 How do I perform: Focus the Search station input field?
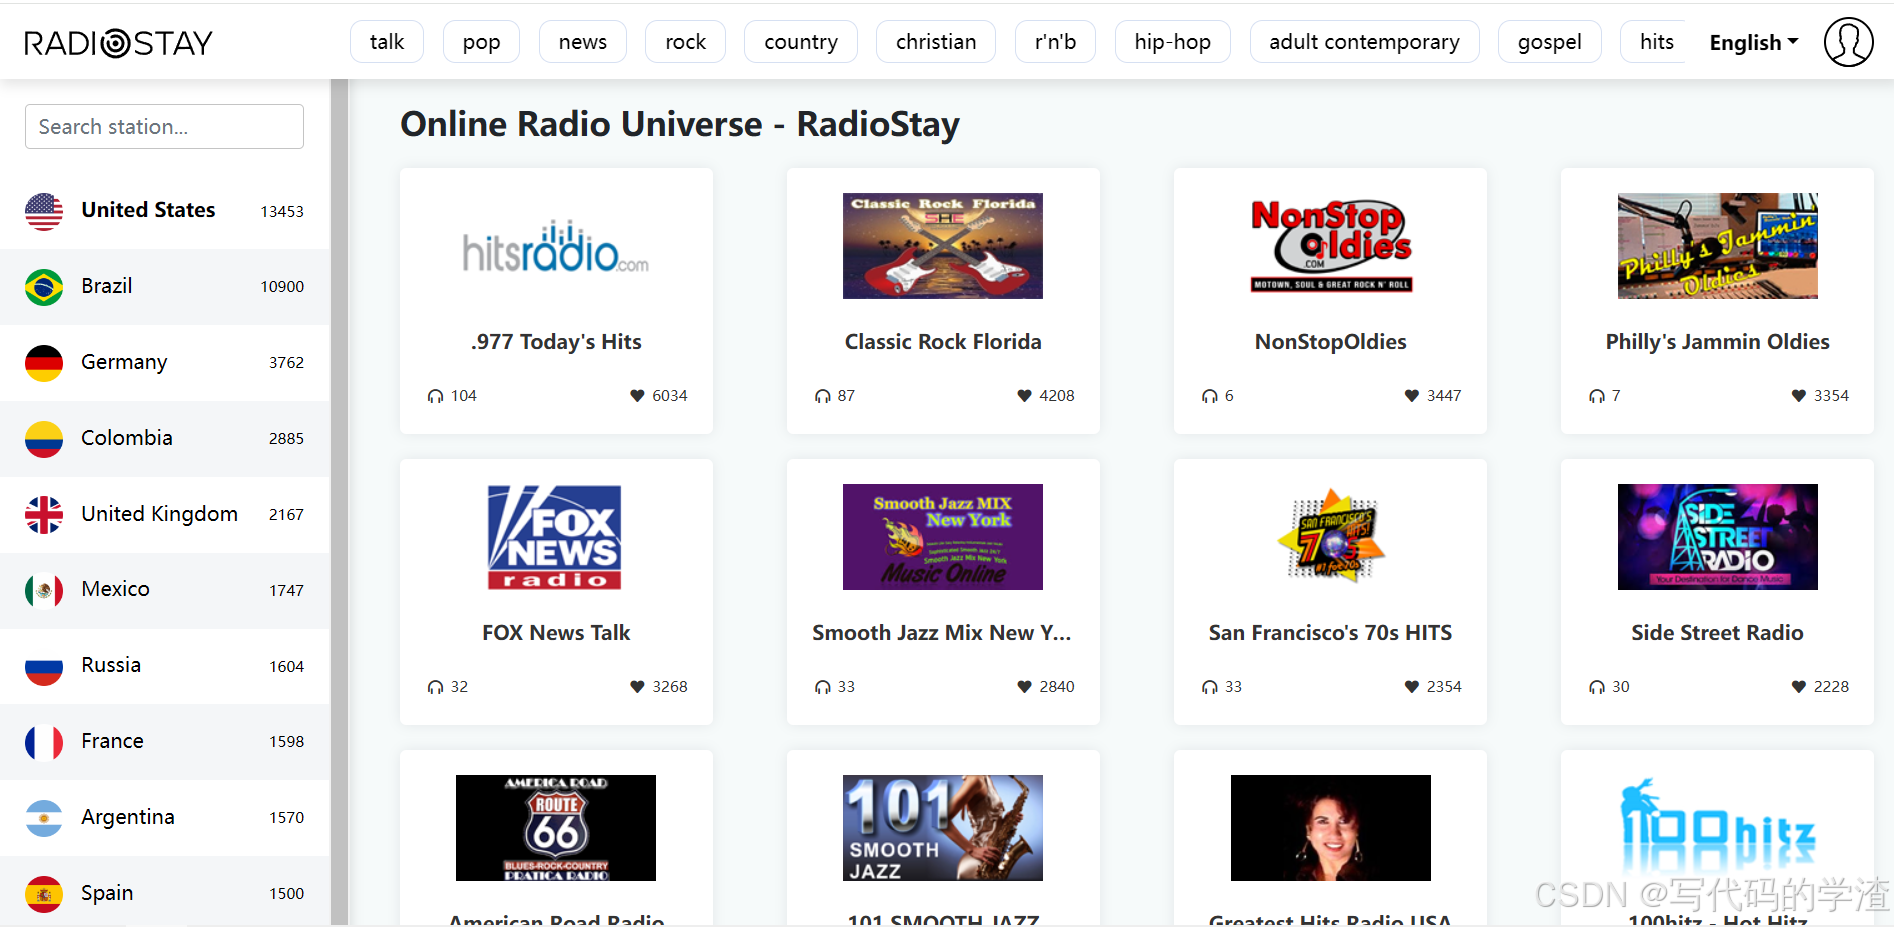pyautogui.click(x=164, y=127)
